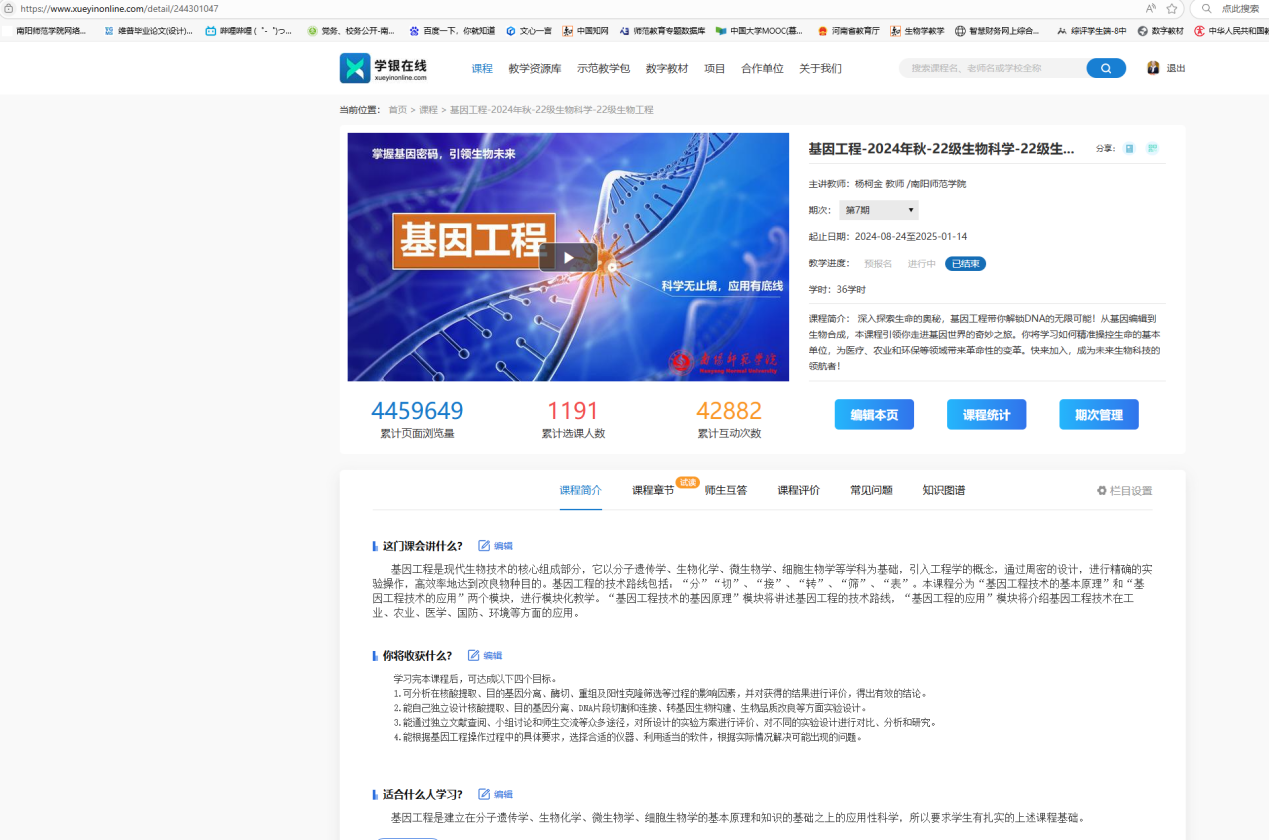This screenshot has height=840, width=1269.
Task: Play the 基因工程 course intro video
Action: pyautogui.click(x=568, y=257)
